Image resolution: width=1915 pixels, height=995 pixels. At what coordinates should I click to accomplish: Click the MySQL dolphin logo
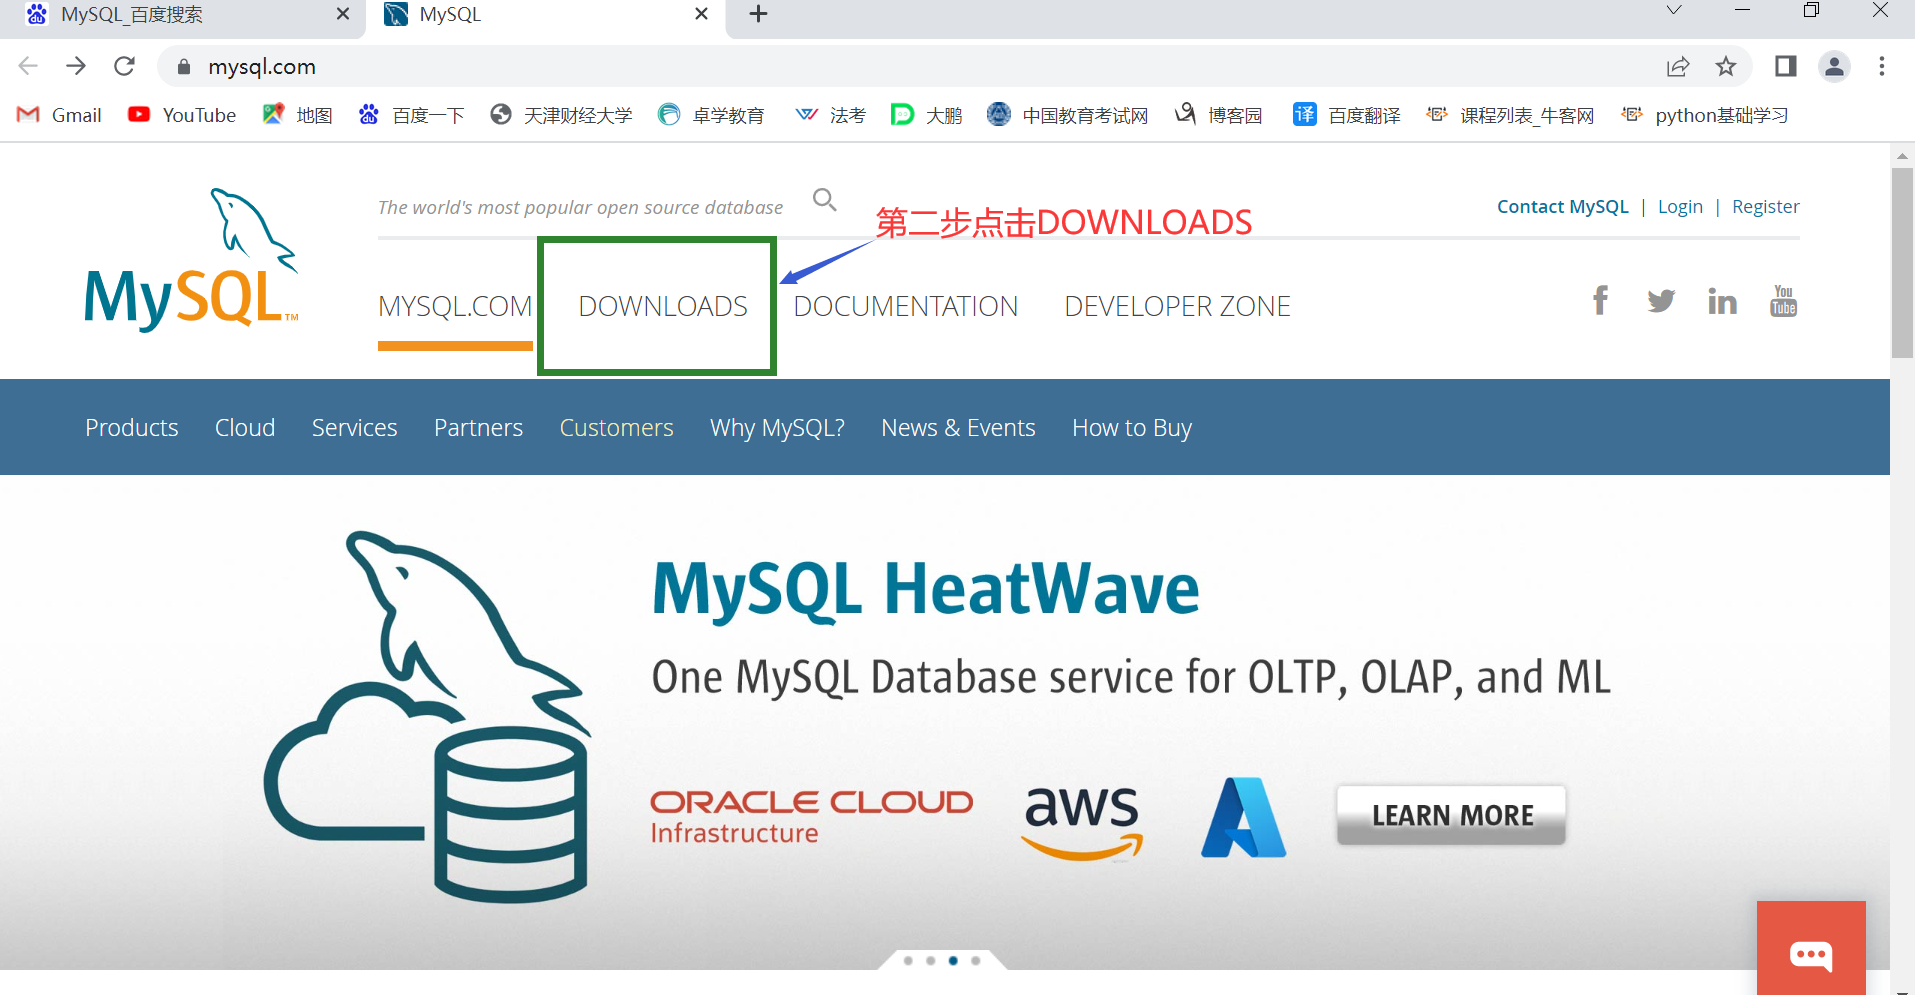click(x=191, y=260)
